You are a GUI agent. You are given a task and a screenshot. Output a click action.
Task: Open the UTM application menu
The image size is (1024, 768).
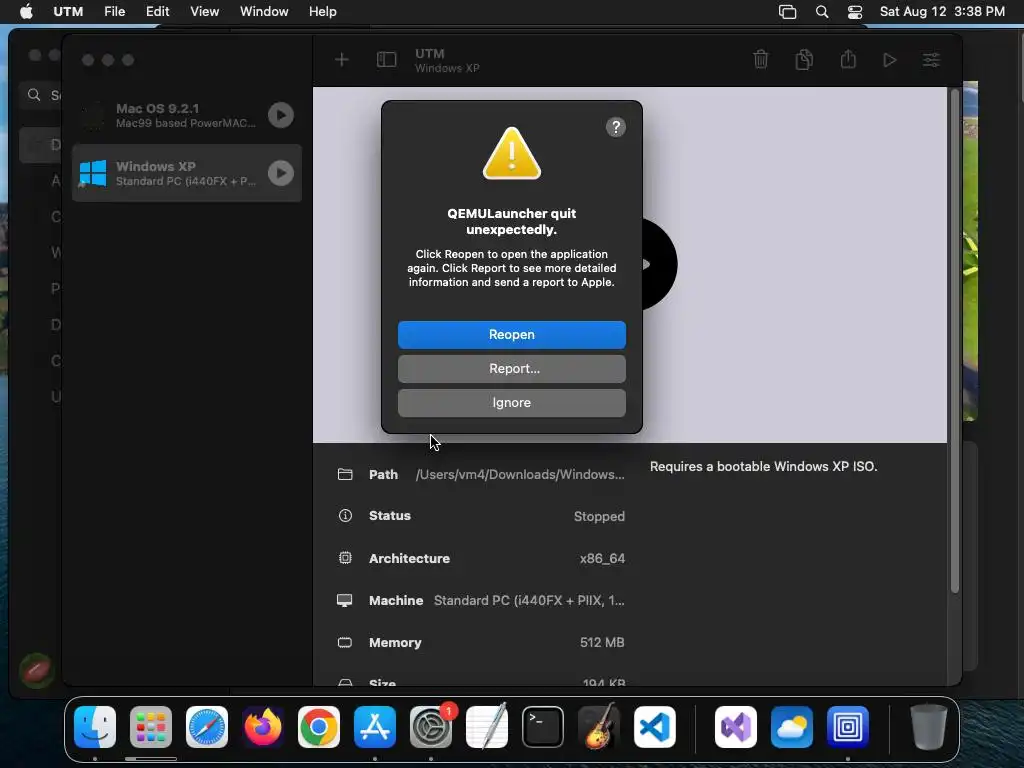68,11
